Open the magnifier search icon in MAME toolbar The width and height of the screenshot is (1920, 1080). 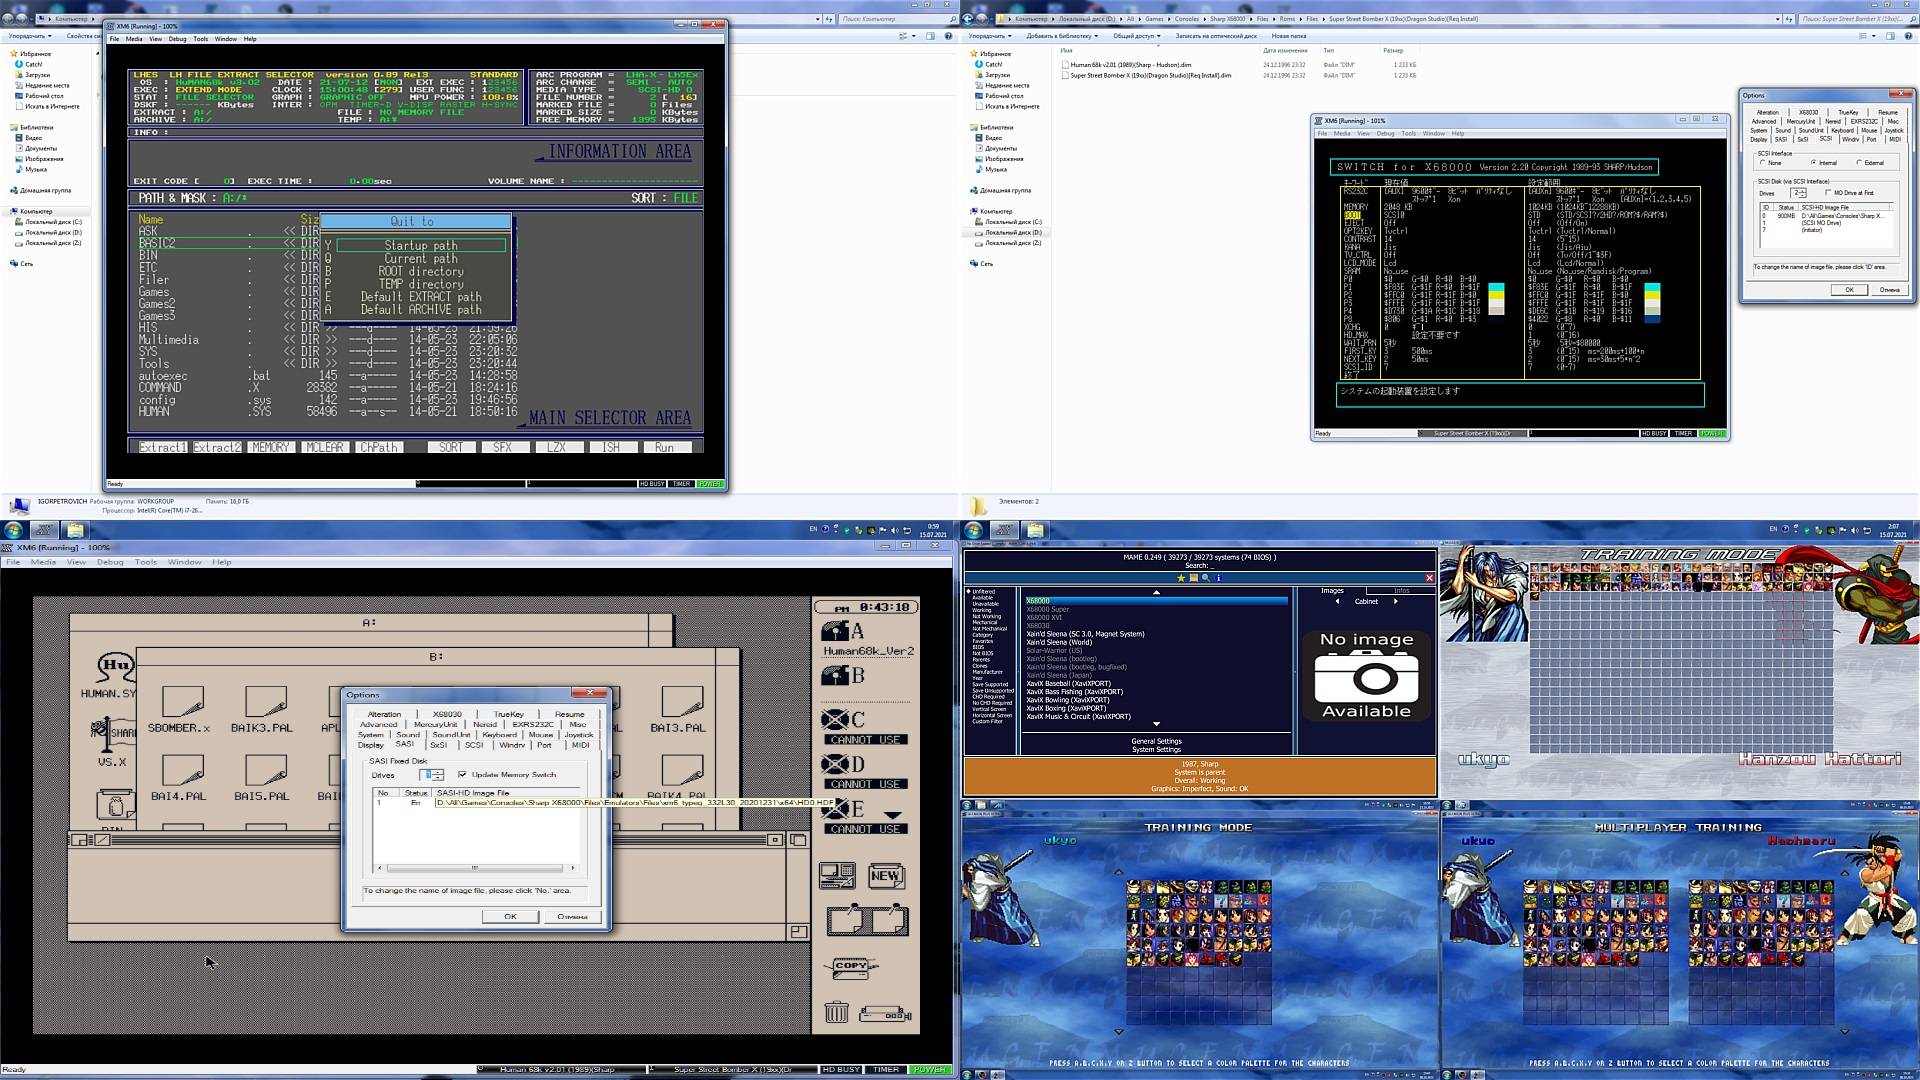(1205, 578)
